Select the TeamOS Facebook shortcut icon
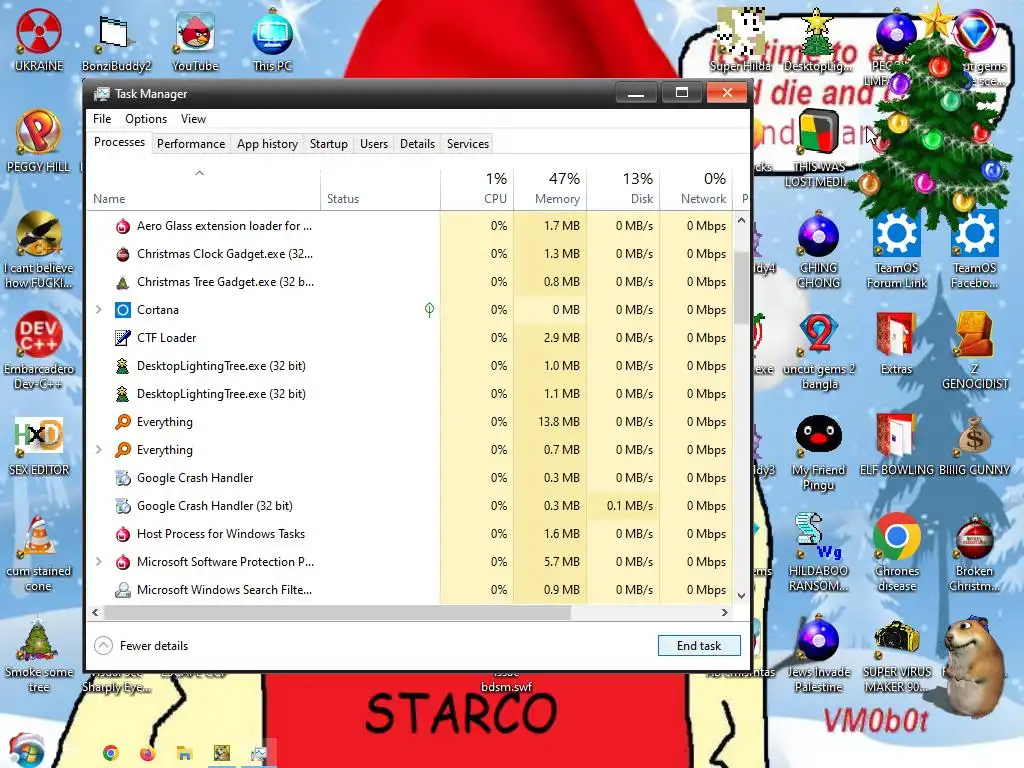Viewport: 1024px width, 768px height. [x=974, y=250]
